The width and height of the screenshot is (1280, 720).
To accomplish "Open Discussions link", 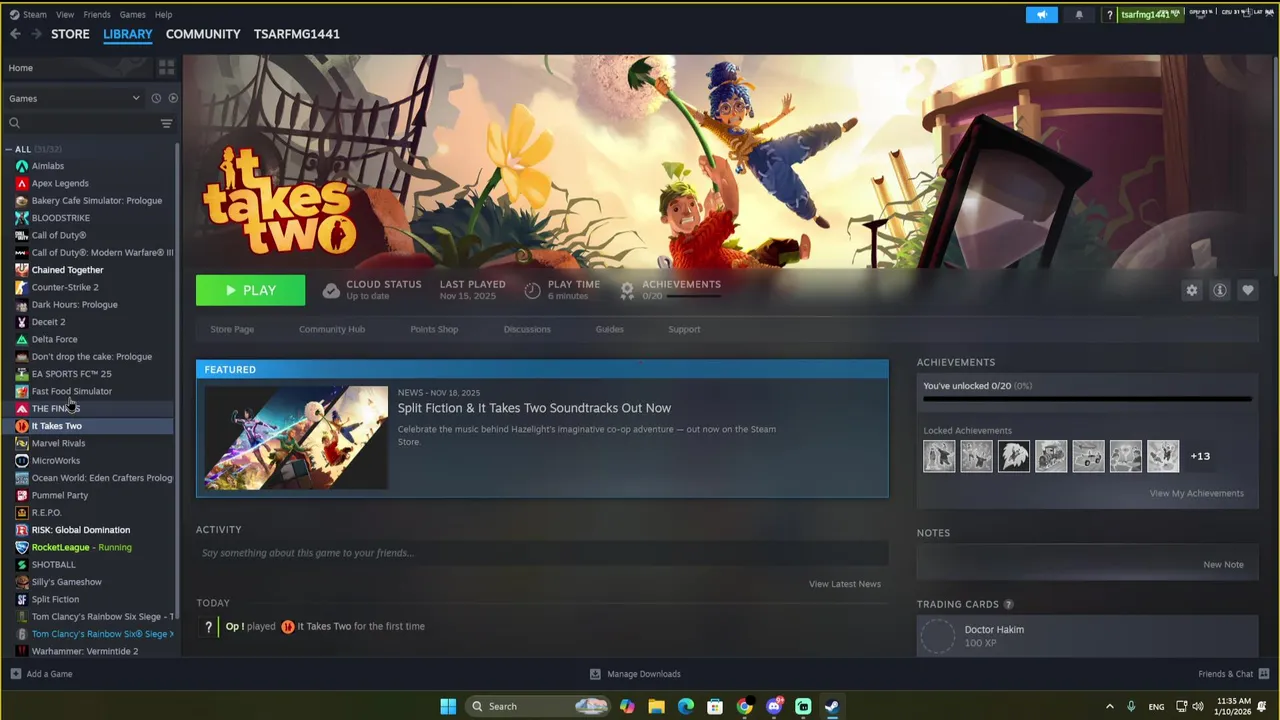I will click(527, 329).
